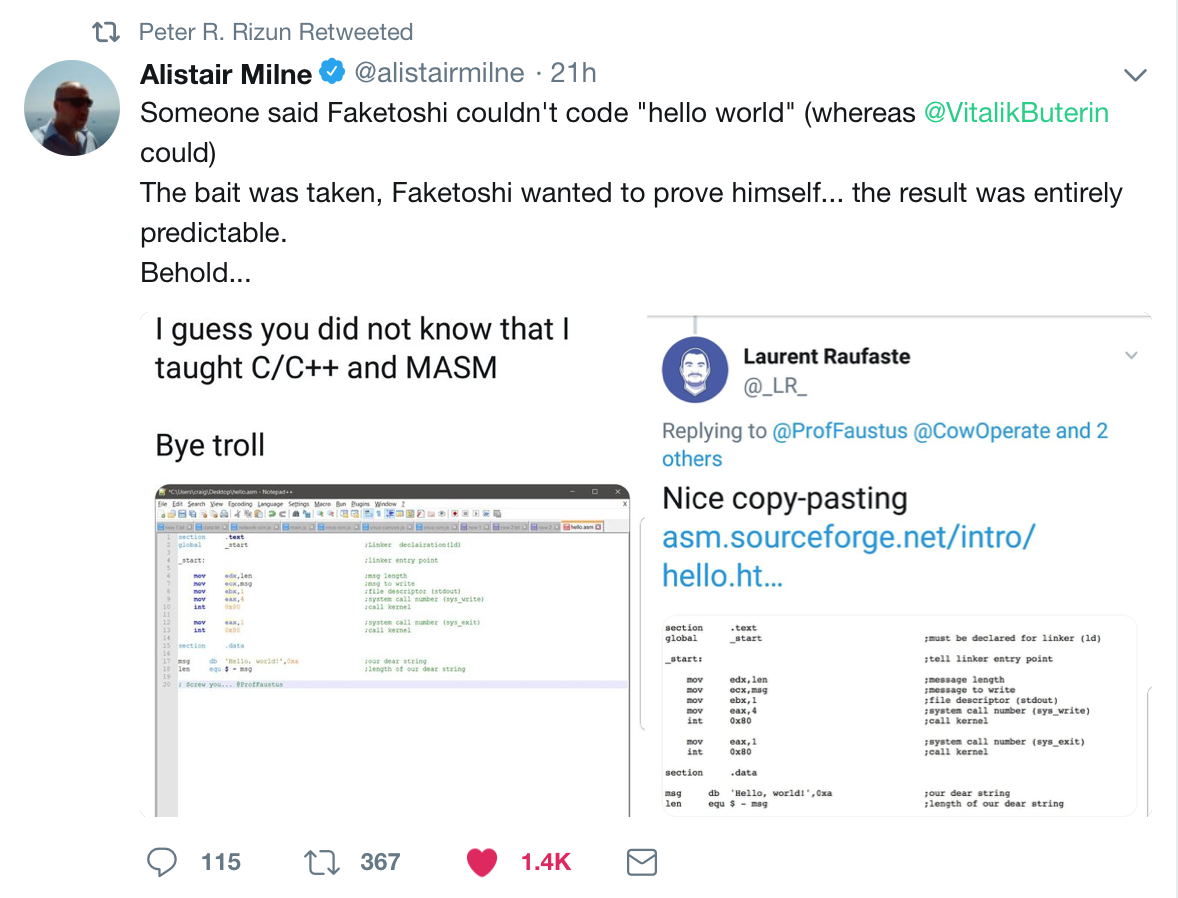Click the retweet arrows icon
1178x898 pixels.
(322, 862)
